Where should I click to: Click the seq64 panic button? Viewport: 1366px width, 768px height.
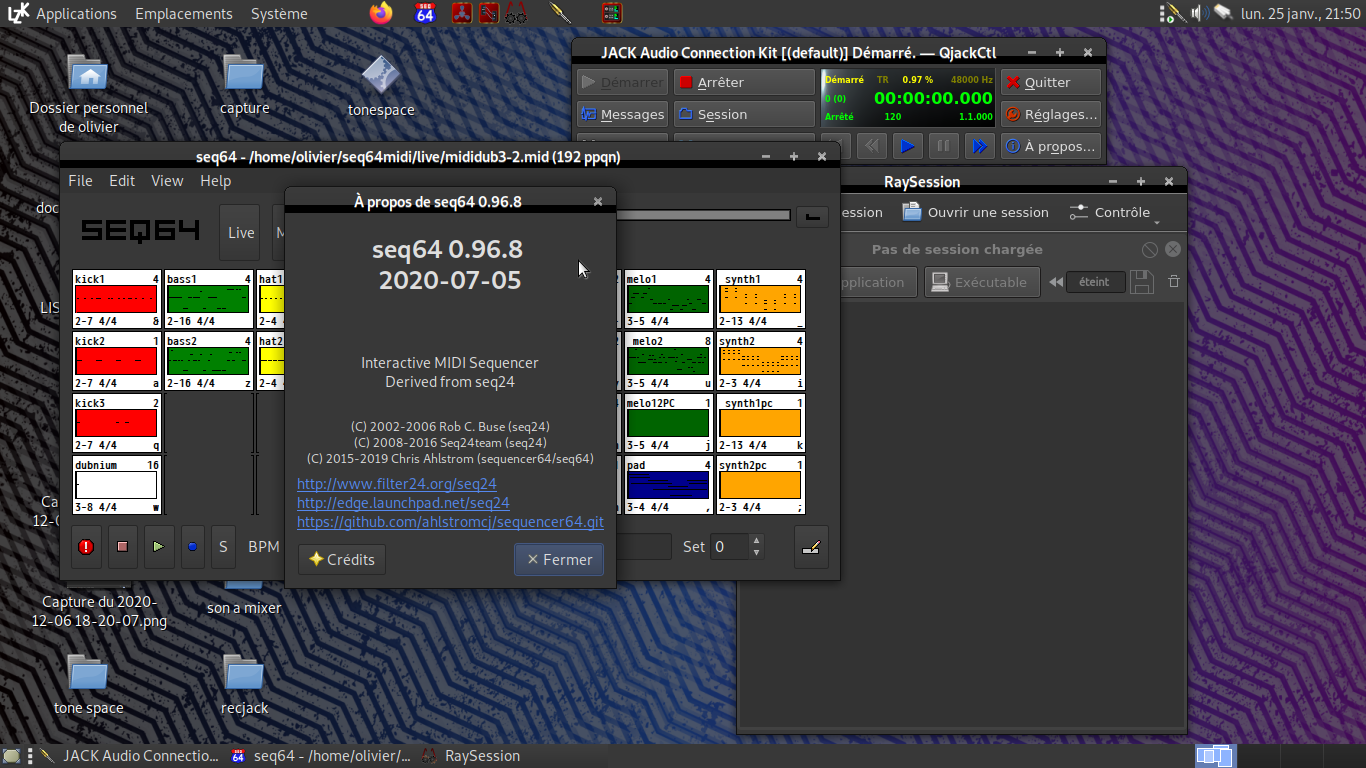(x=86, y=547)
